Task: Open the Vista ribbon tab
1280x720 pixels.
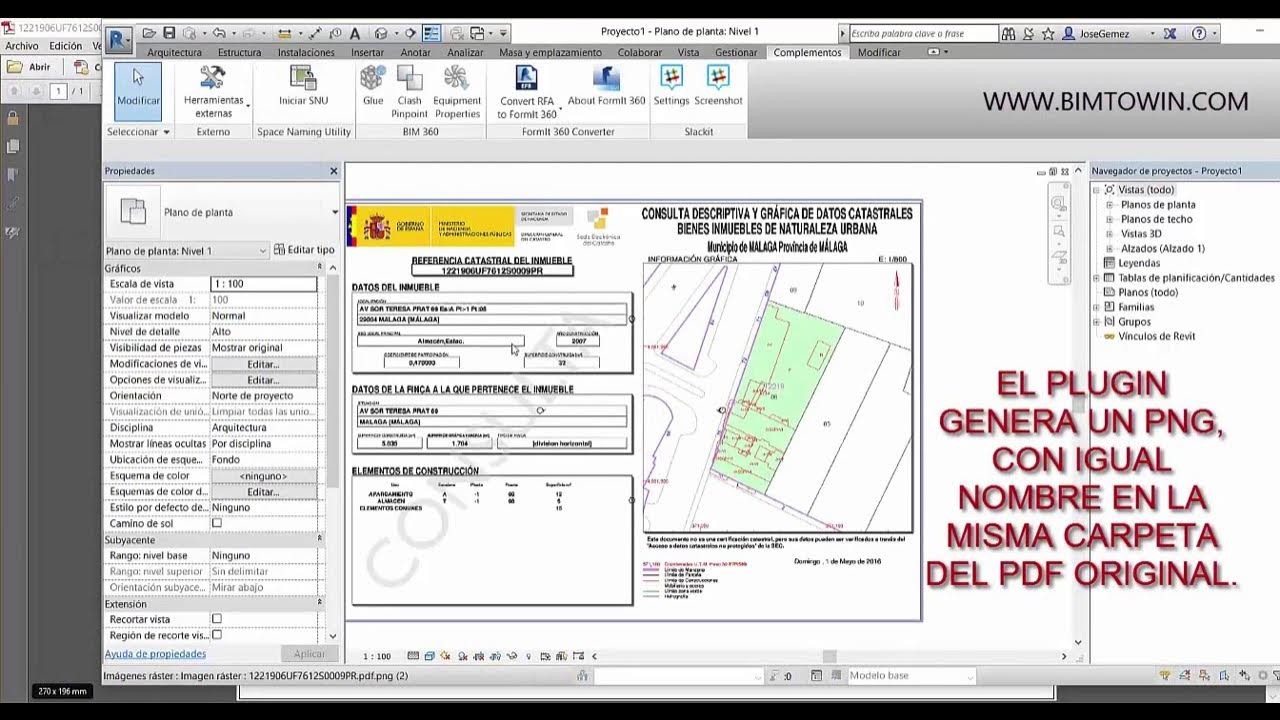Action: click(x=688, y=52)
